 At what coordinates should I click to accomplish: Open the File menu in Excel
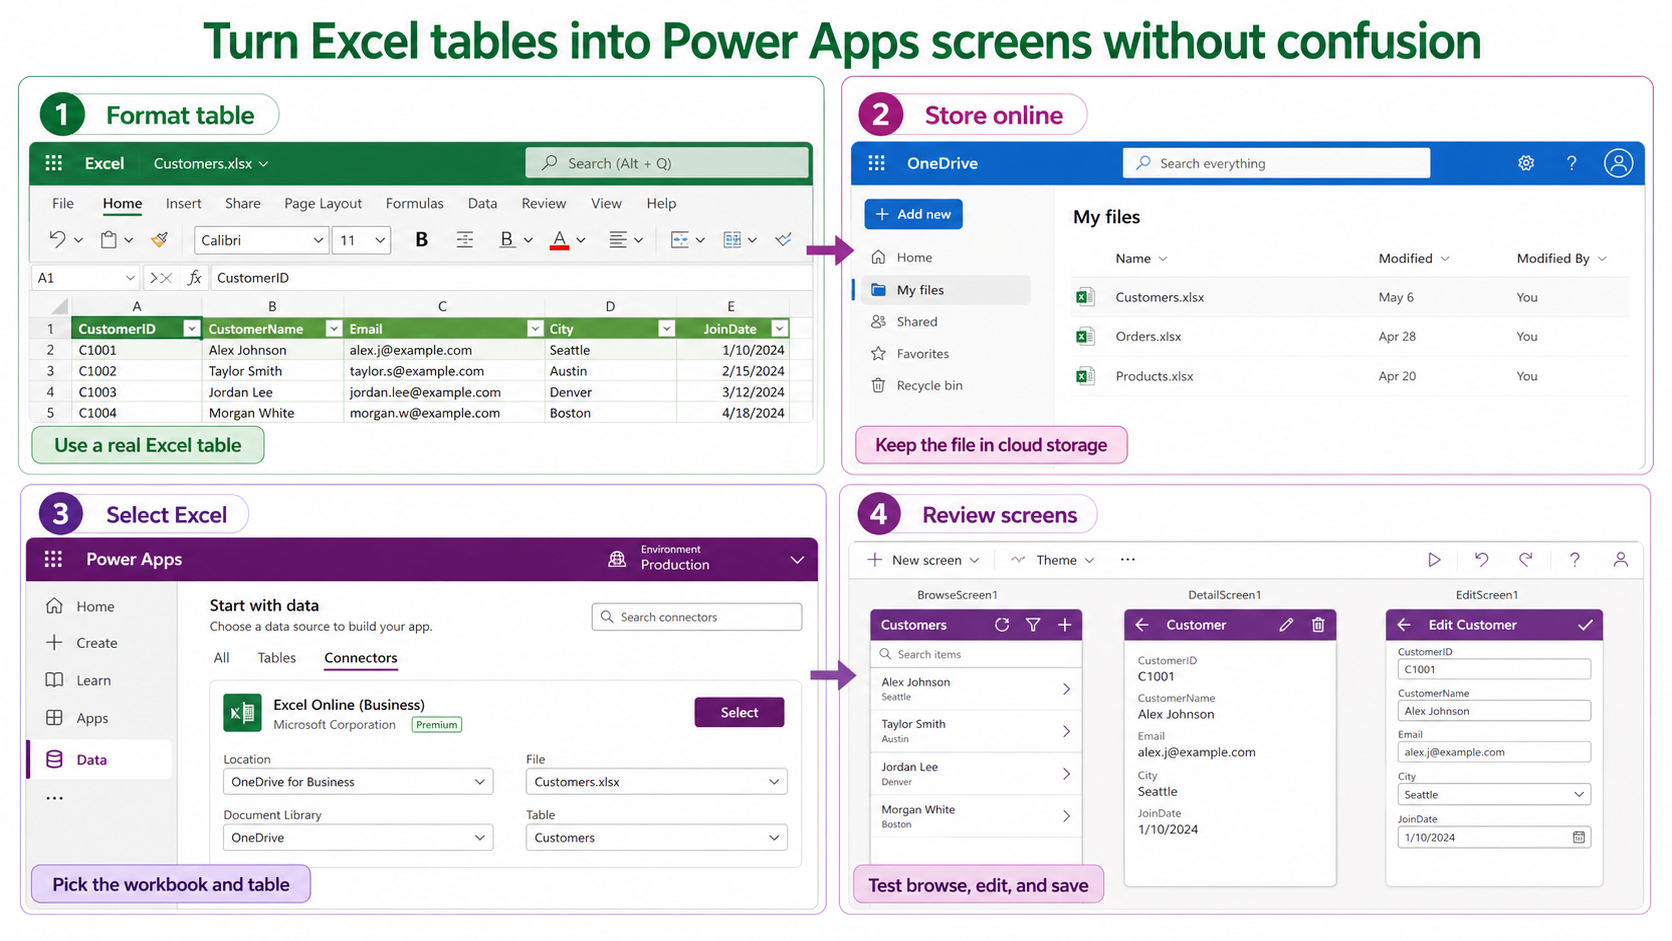coord(63,203)
